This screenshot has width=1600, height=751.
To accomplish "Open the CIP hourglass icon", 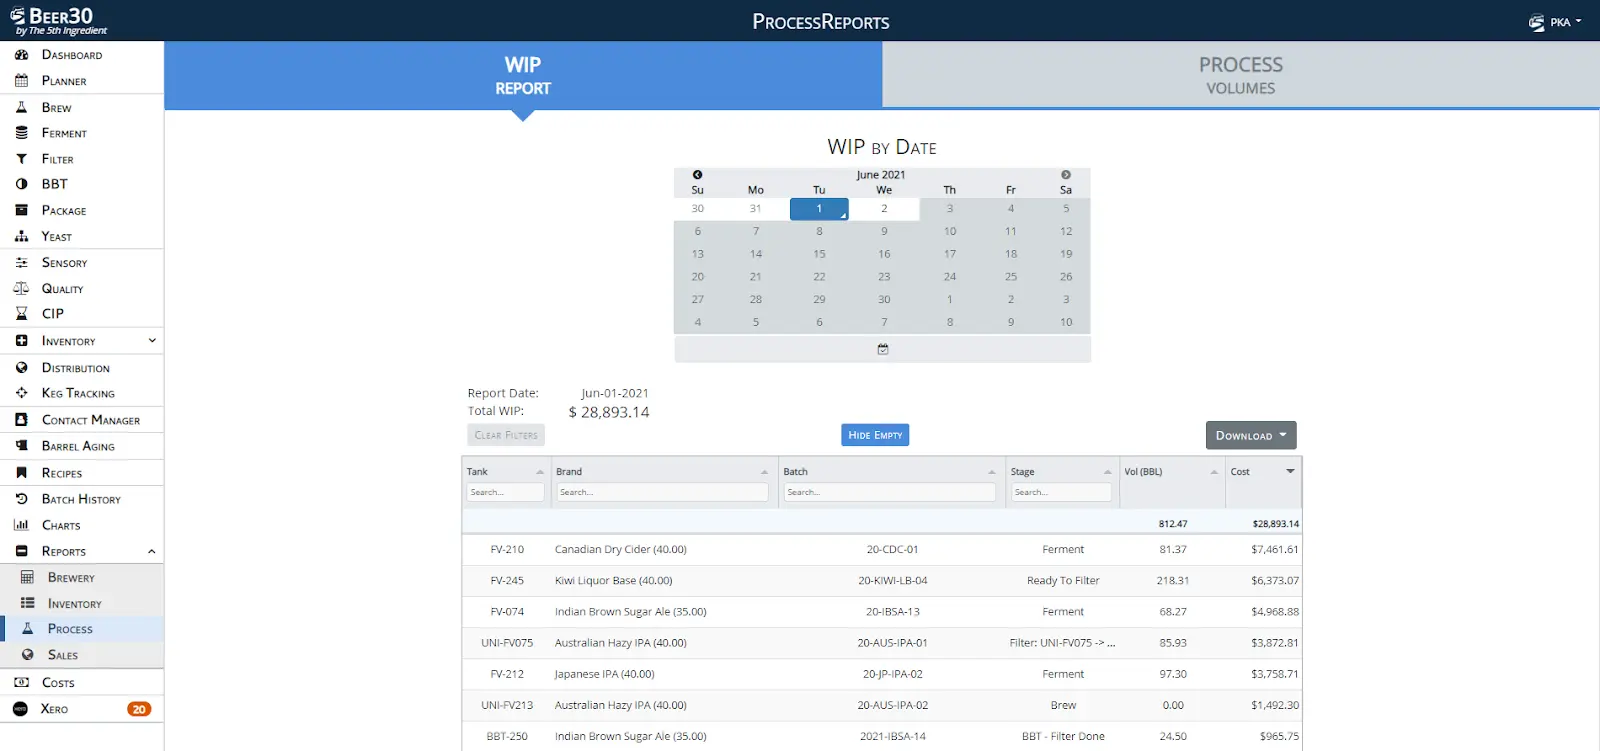I will pos(21,314).
